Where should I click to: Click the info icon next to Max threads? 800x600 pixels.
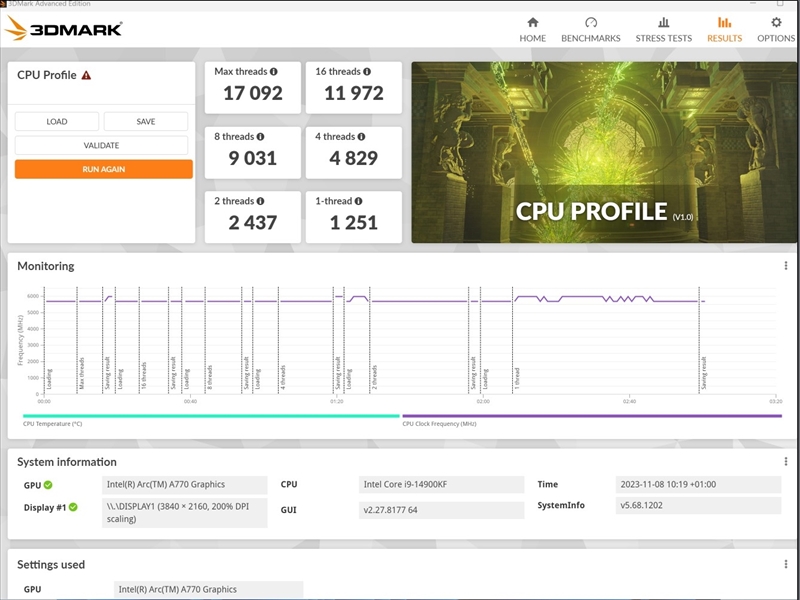pyautogui.click(x=274, y=71)
